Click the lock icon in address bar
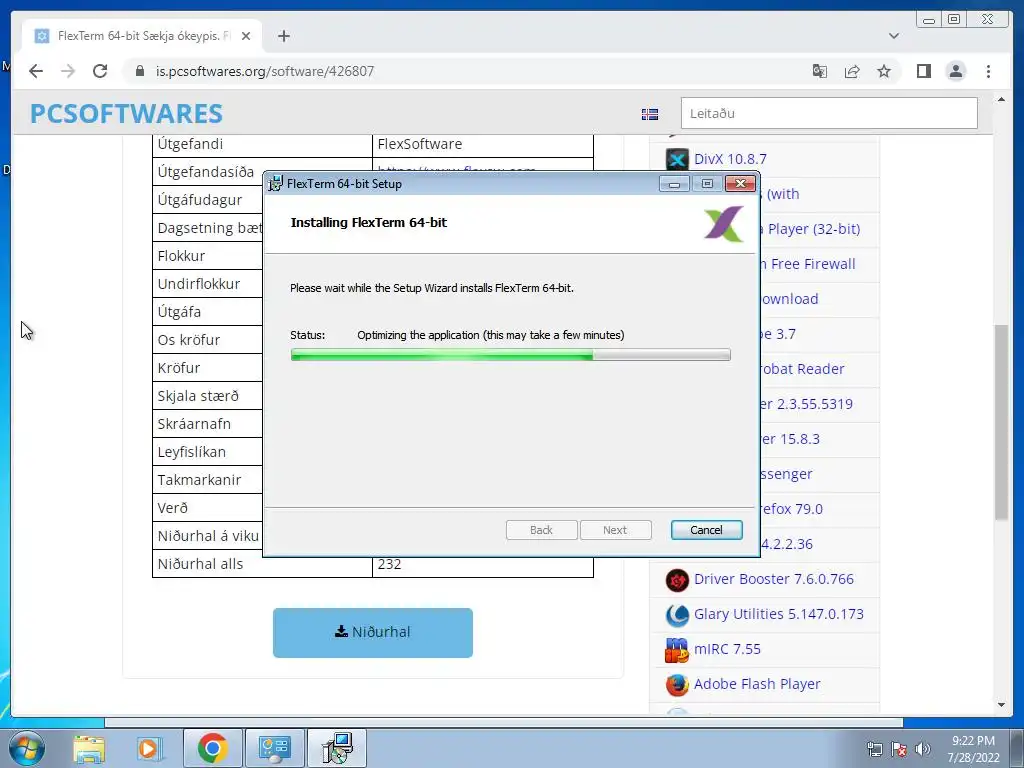The height and width of the screenshot is (768, 1024). 140,71
